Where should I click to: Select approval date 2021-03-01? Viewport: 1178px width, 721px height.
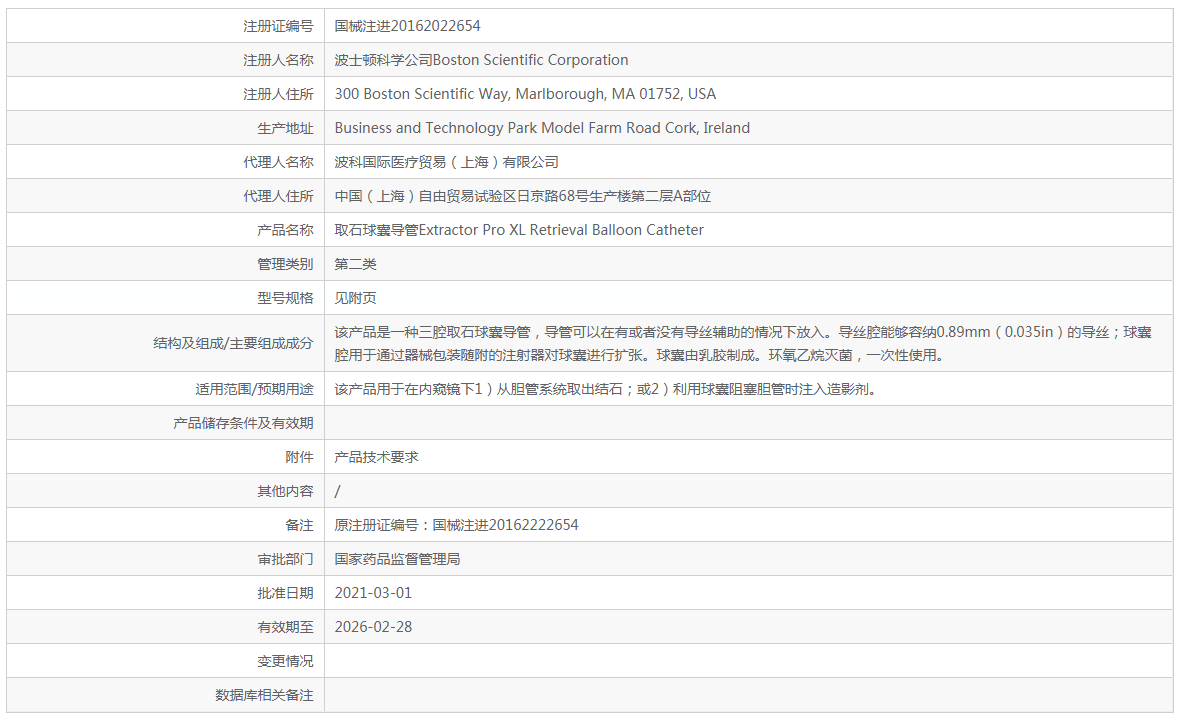pyautogui.click(x=373, y=593)
